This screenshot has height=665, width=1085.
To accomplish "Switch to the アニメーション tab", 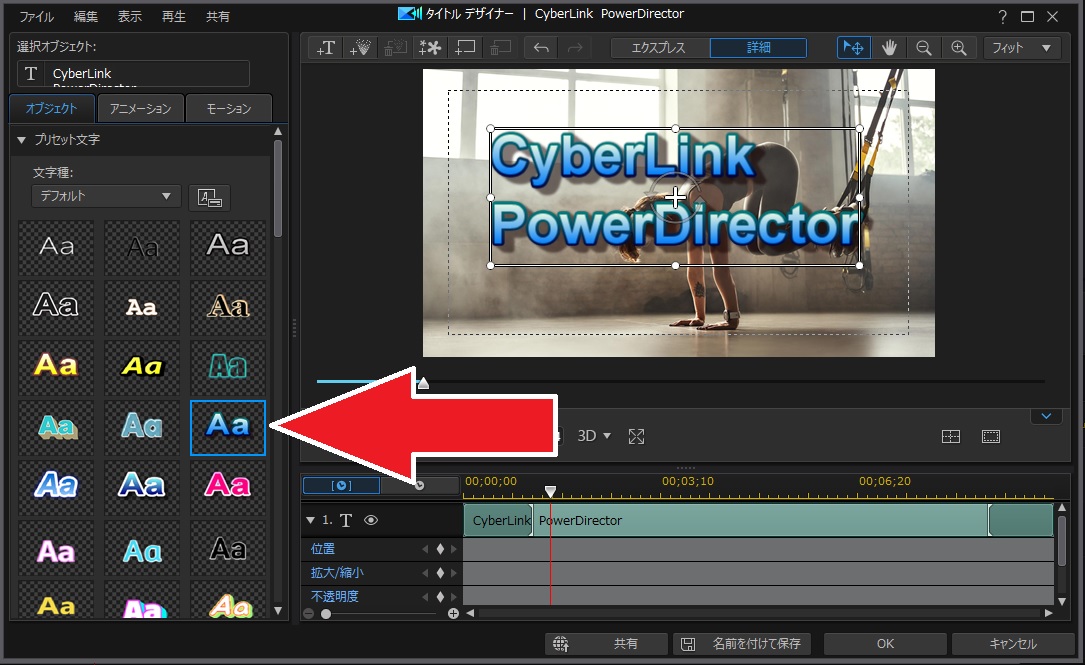I will tap(140, 109).
